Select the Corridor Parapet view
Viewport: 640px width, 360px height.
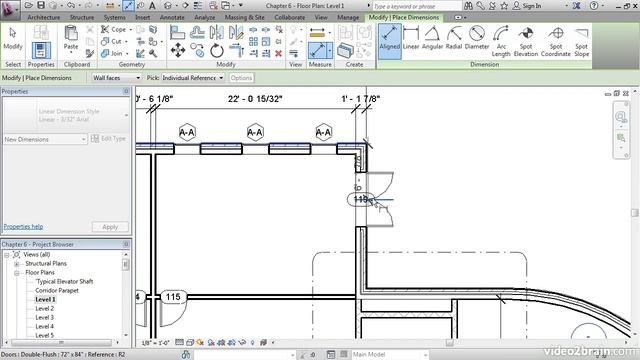(57, 290)
